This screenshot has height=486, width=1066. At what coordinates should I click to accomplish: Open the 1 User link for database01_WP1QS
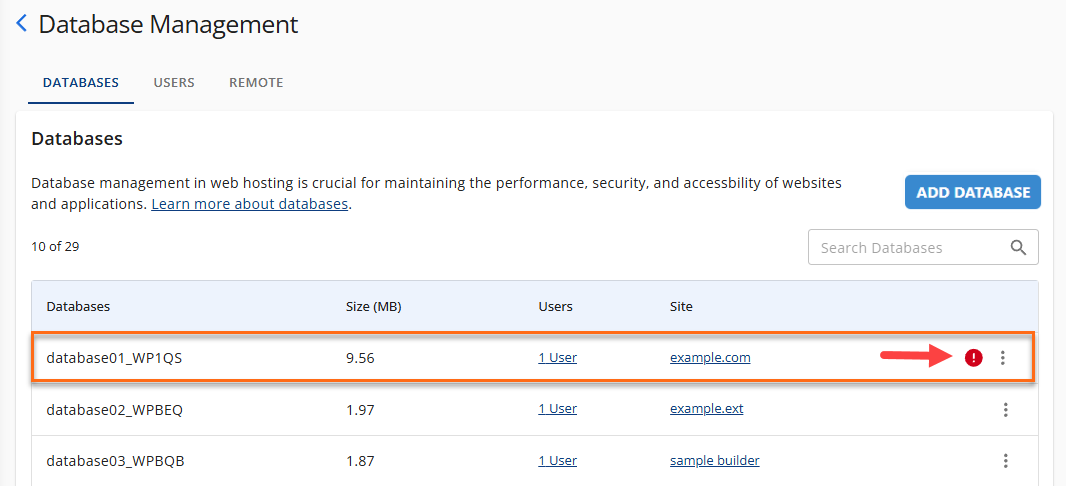(x=557, y=358)
